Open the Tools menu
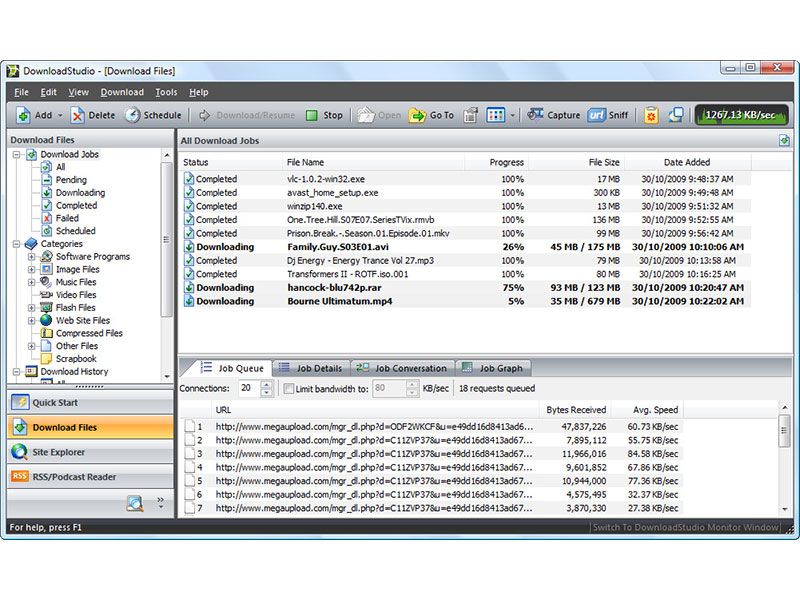The width and height of the screenshot is (800, 600). point(166,92)
